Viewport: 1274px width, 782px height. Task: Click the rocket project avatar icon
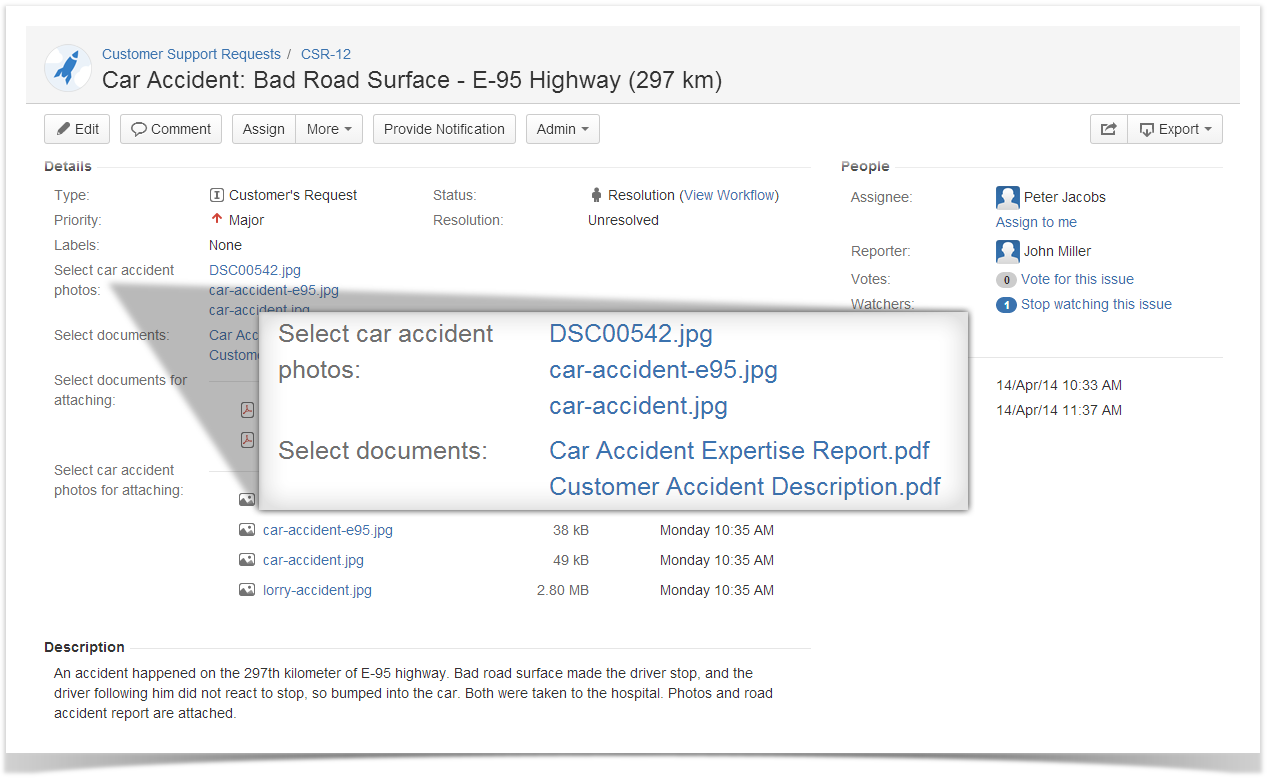(68, 68)
